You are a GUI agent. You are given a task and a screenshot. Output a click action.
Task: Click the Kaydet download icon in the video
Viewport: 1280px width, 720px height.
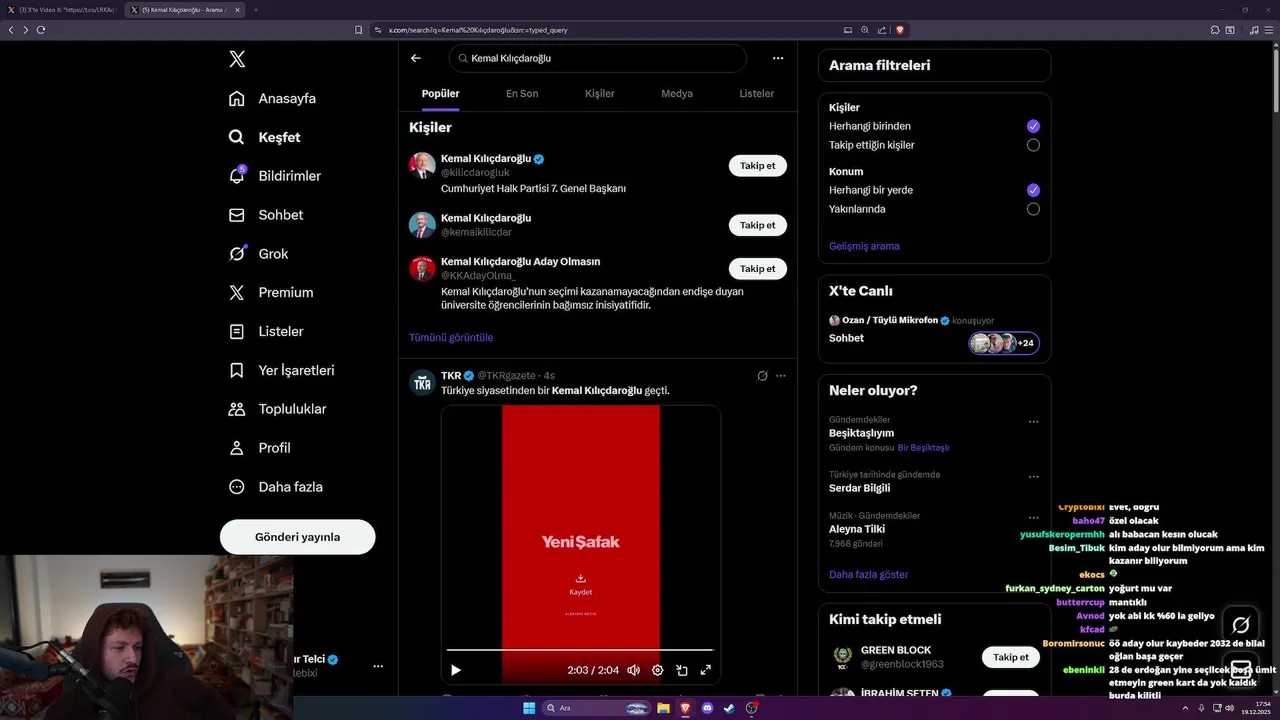580,579
